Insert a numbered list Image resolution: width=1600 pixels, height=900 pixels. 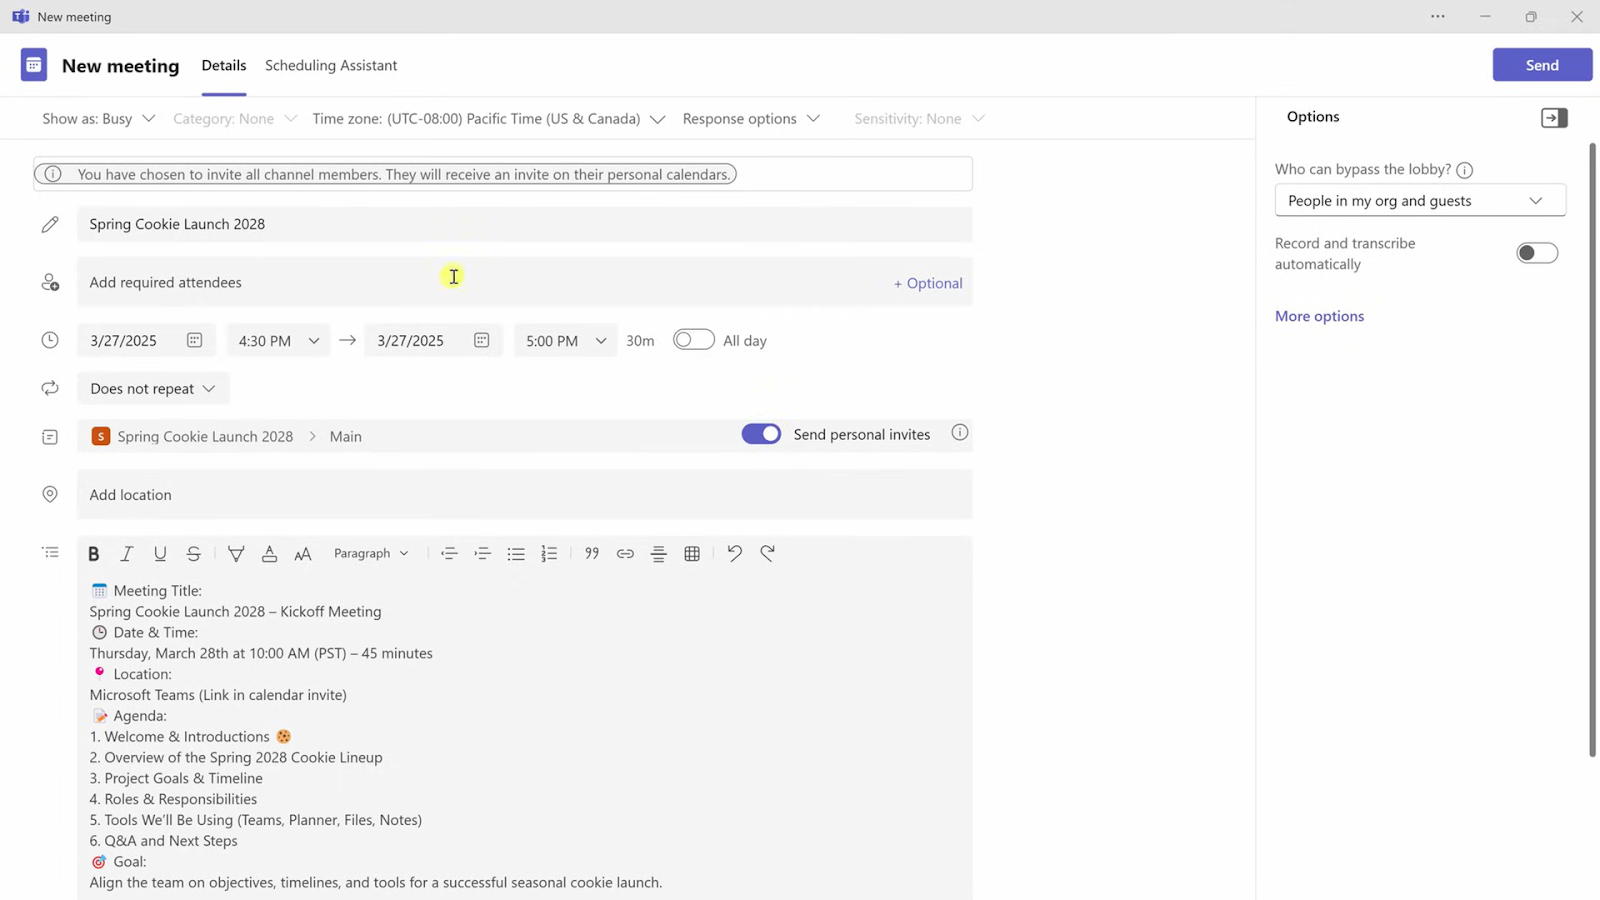click(x=549, y=553)
